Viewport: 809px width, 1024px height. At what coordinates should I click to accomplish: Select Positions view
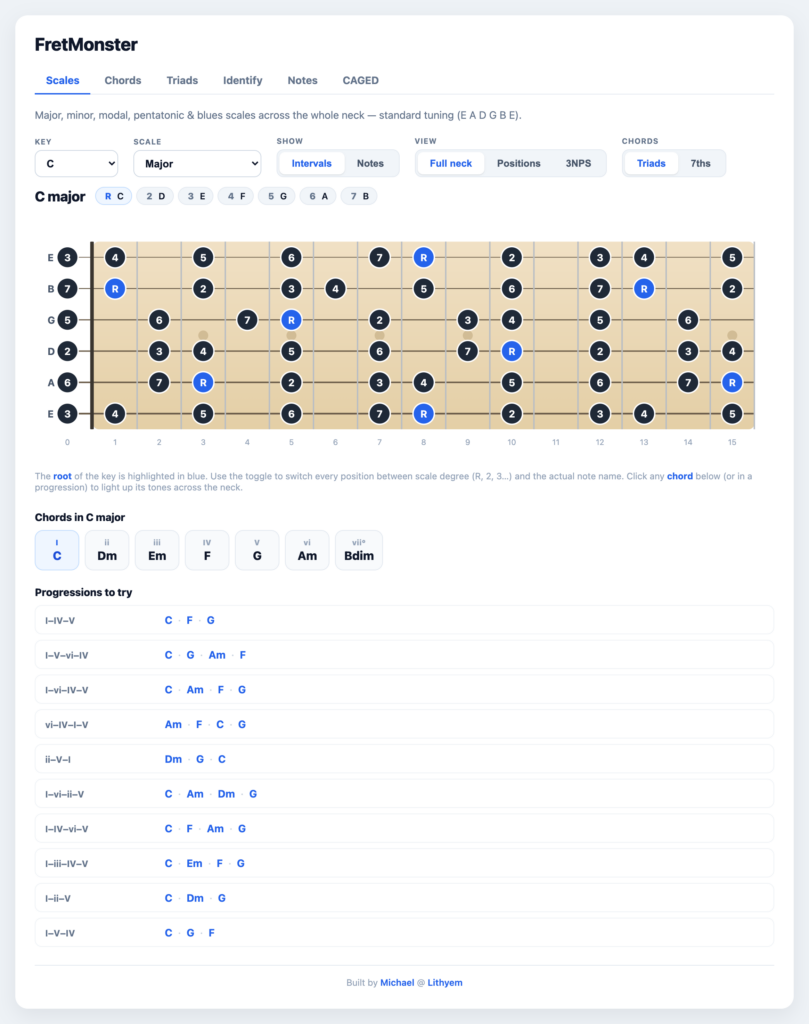518,163
